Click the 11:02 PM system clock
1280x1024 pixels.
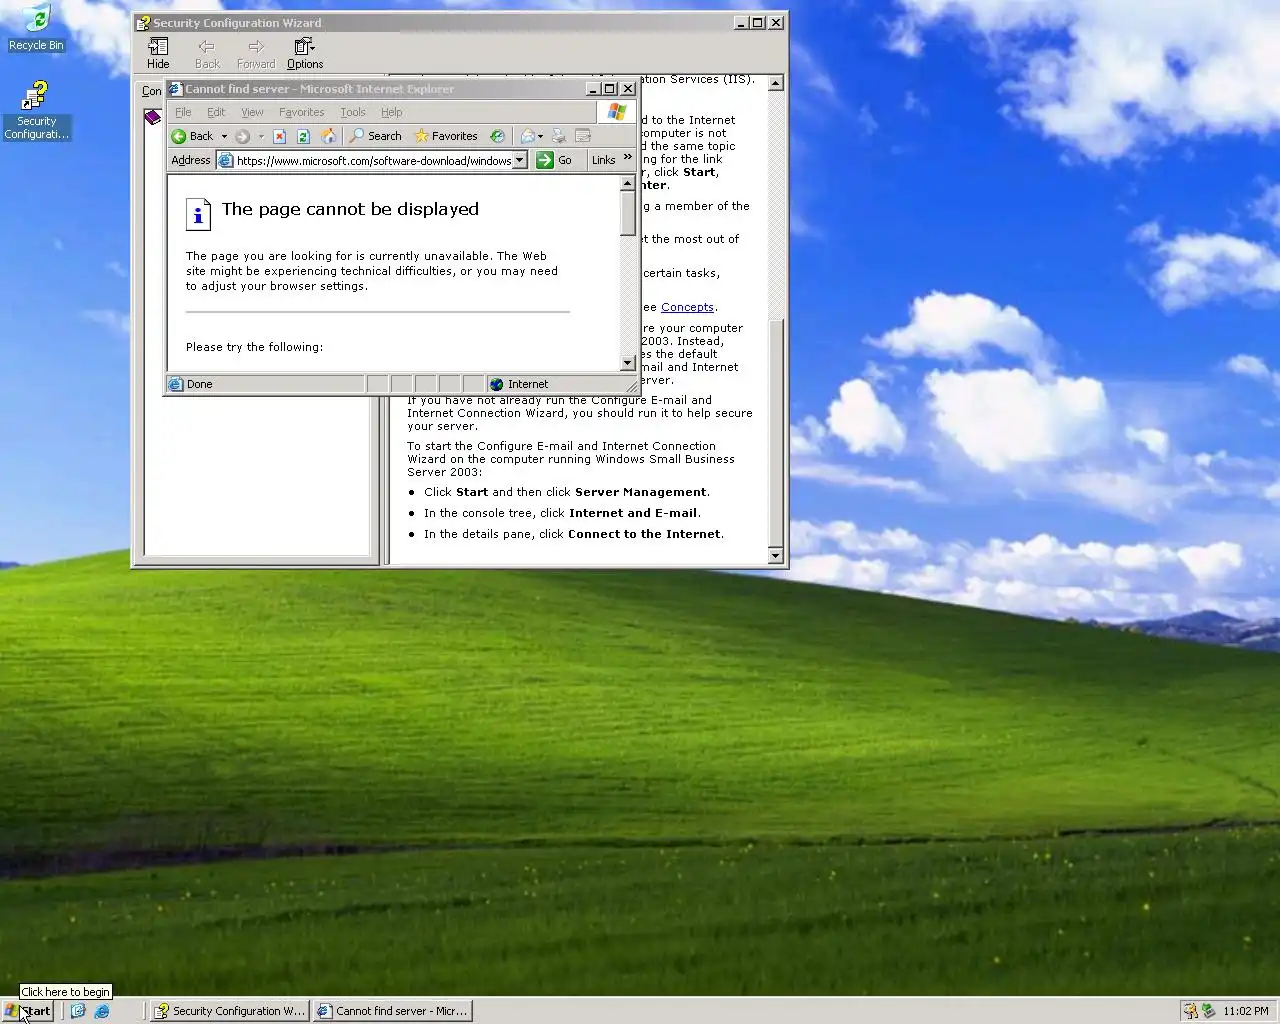click(1245, 1011)
